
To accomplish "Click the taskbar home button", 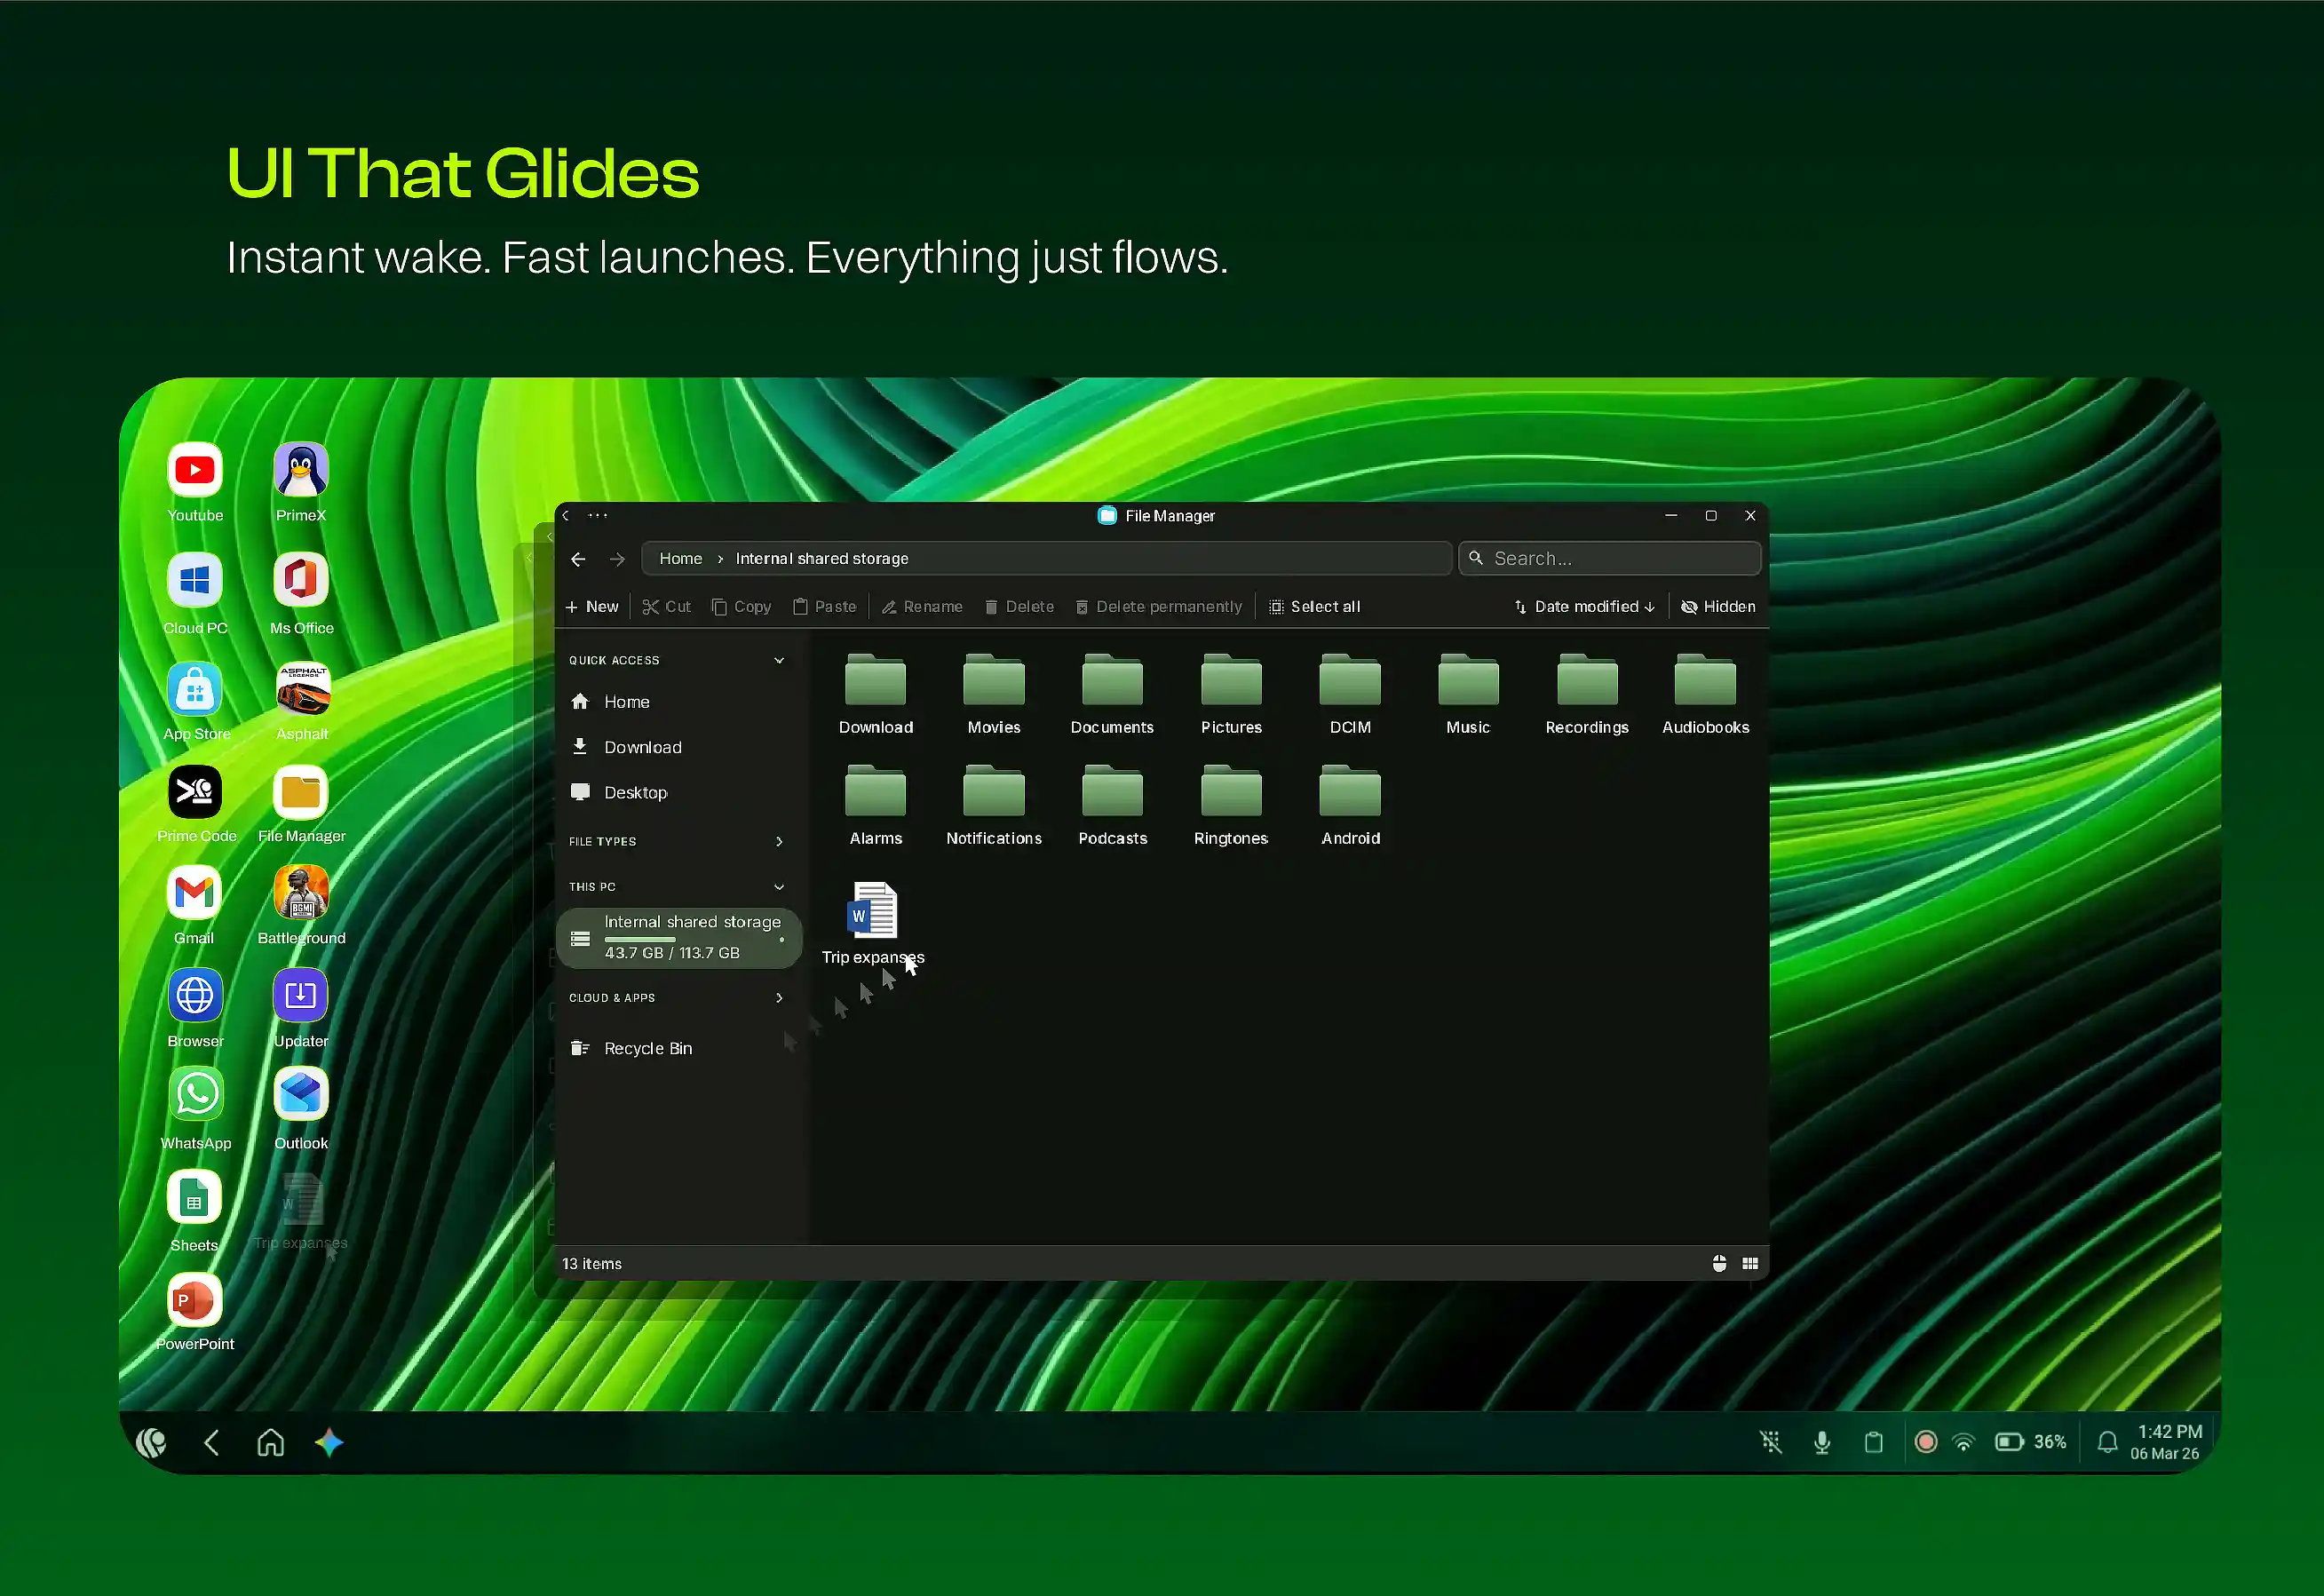I will tap(271, 1442).
